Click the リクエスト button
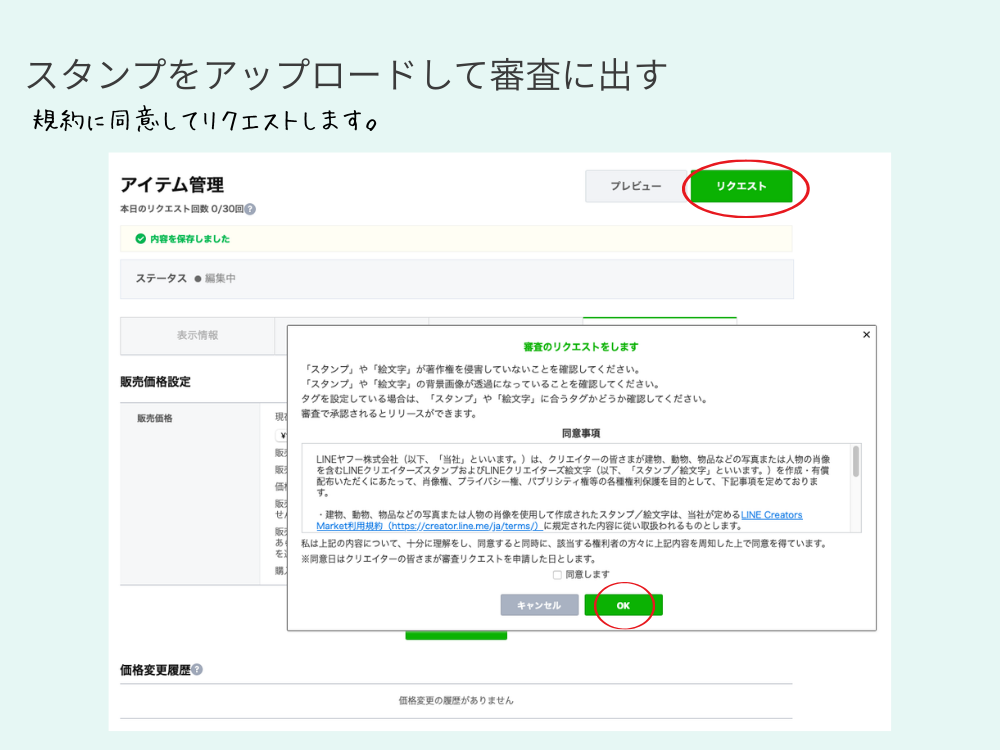Viewport: 1000px width, 750px height. pos(742,186)
